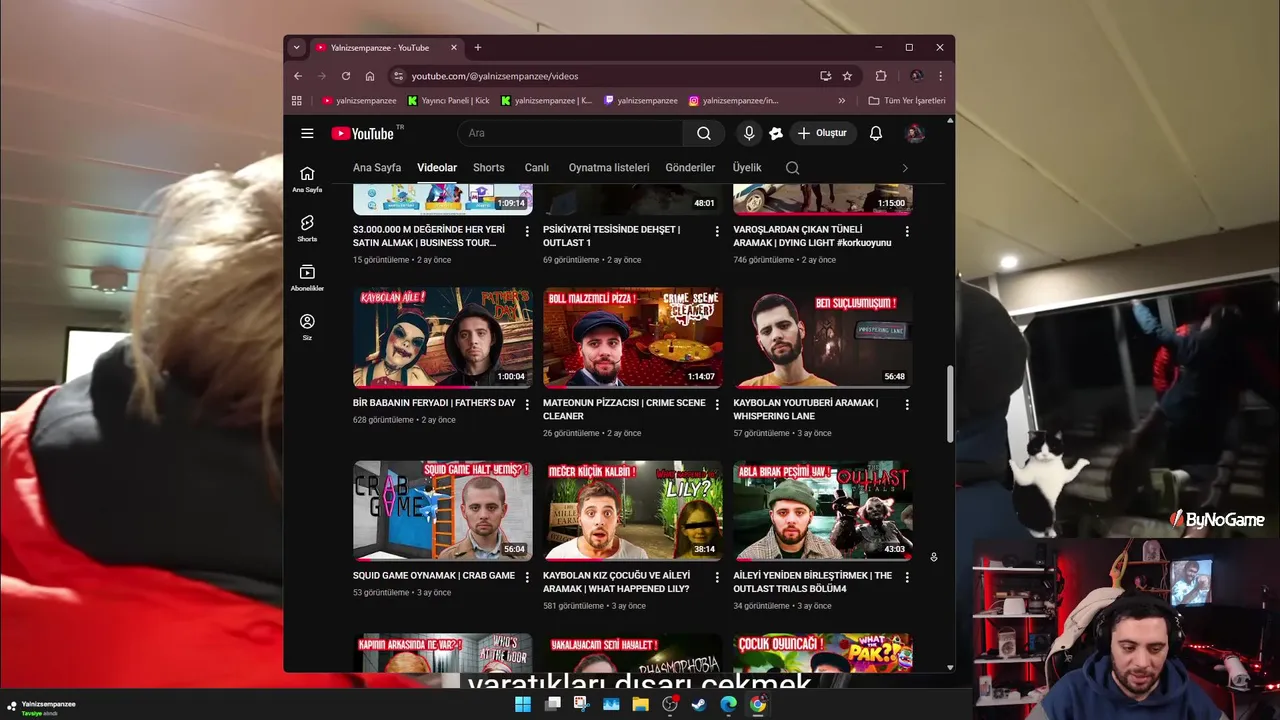The height and width of the screenshot is (720, 1280).
Task: Open options menu for OUTLAST 1 video
Action: [717, 231]
